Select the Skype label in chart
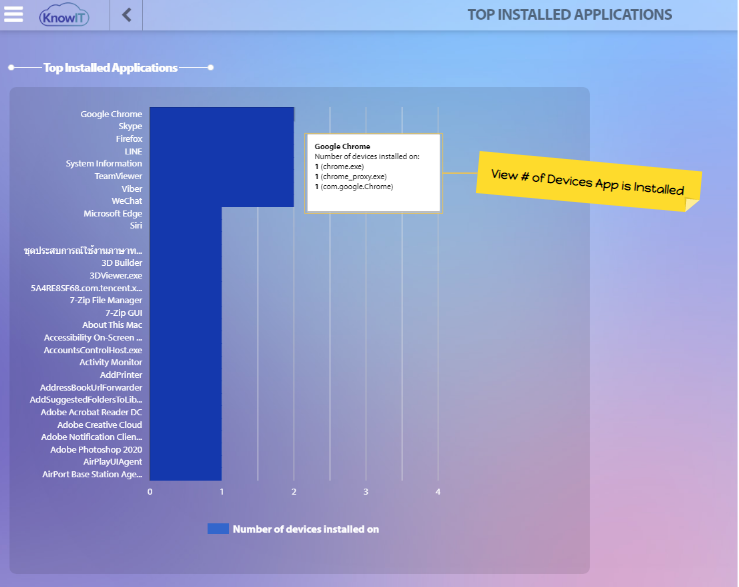Screen dimensions: 739x587 tap(130, 126)
